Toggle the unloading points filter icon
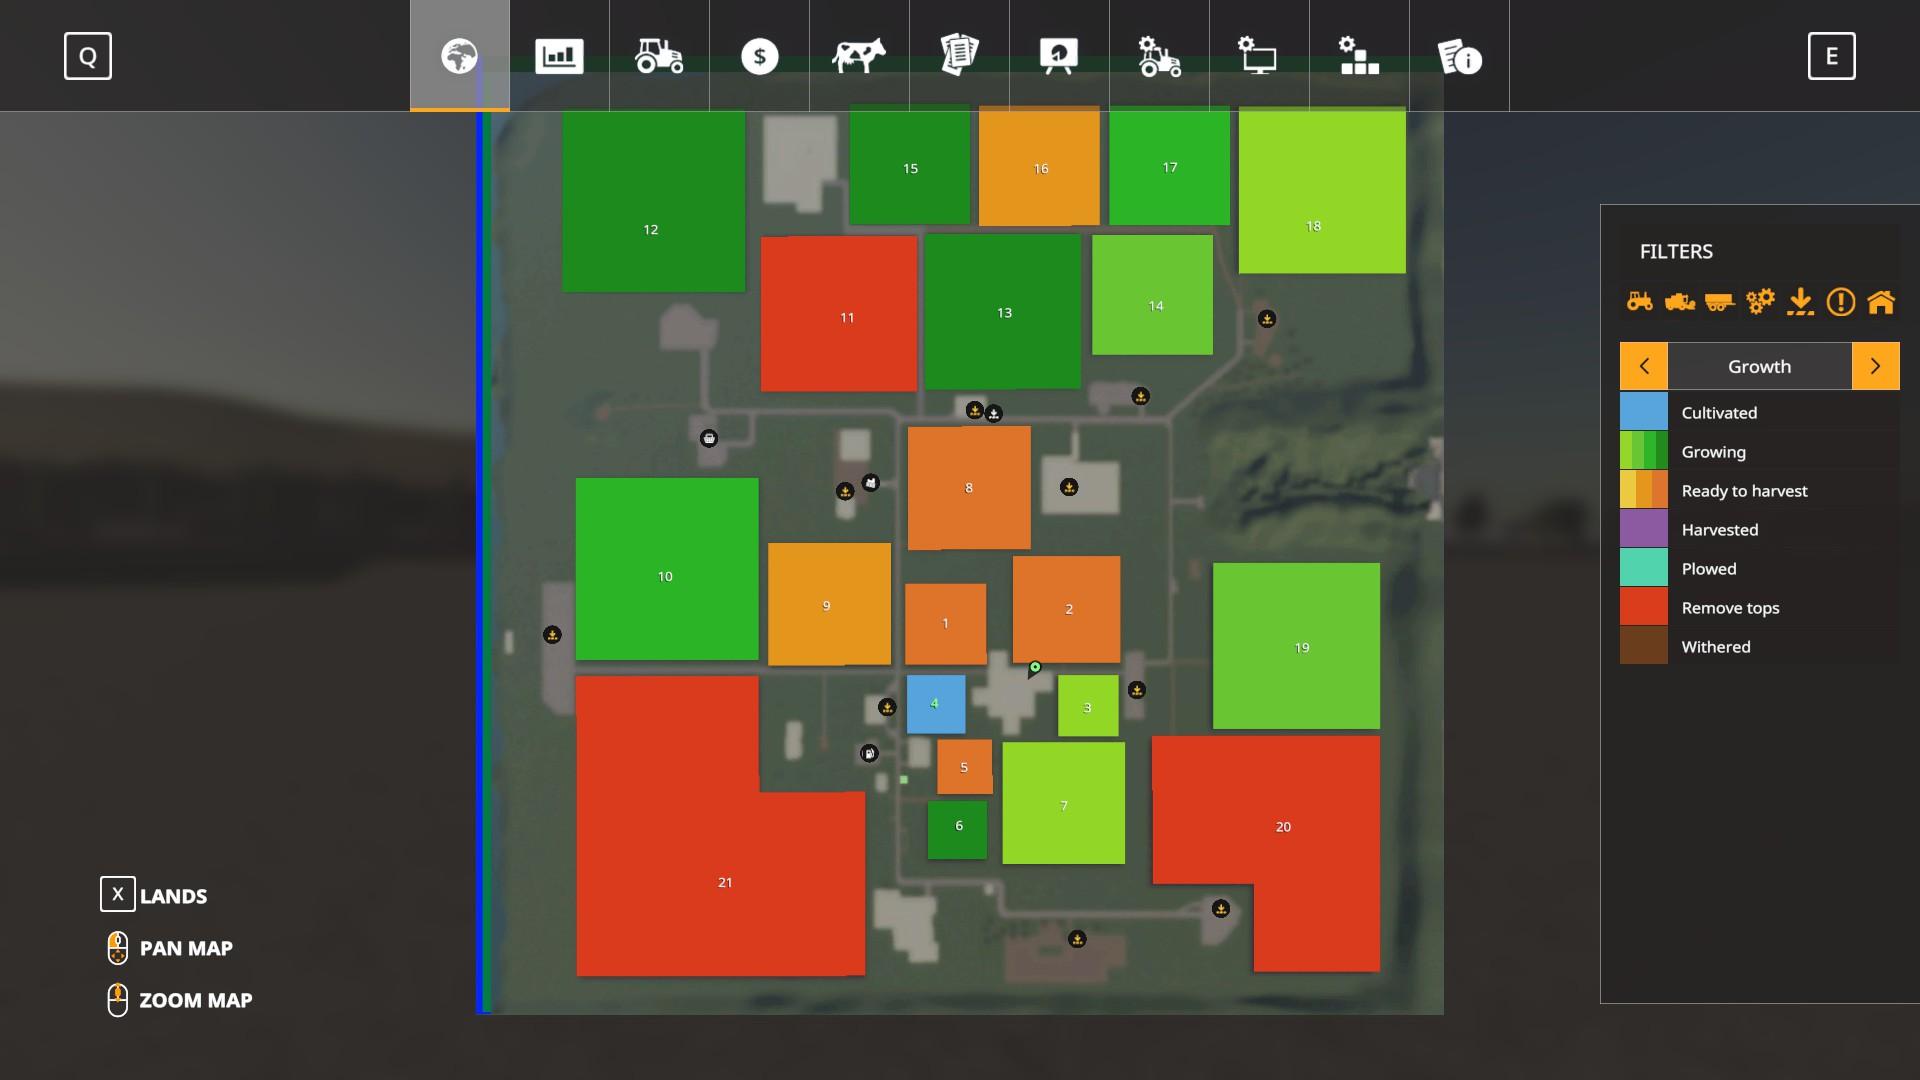1920x1080 pixels. [x=1800, y=301]
